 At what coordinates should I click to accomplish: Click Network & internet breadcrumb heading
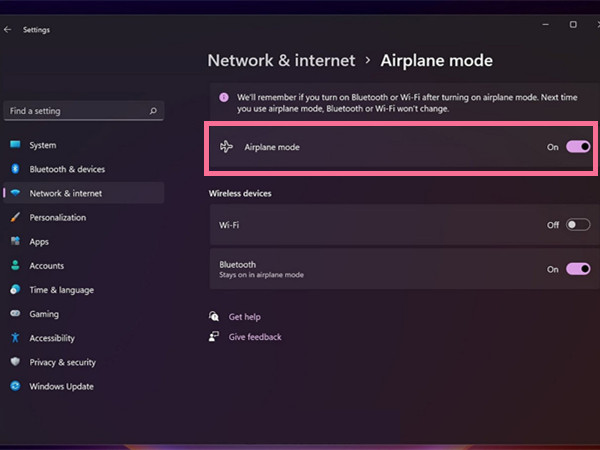[281, 60]
